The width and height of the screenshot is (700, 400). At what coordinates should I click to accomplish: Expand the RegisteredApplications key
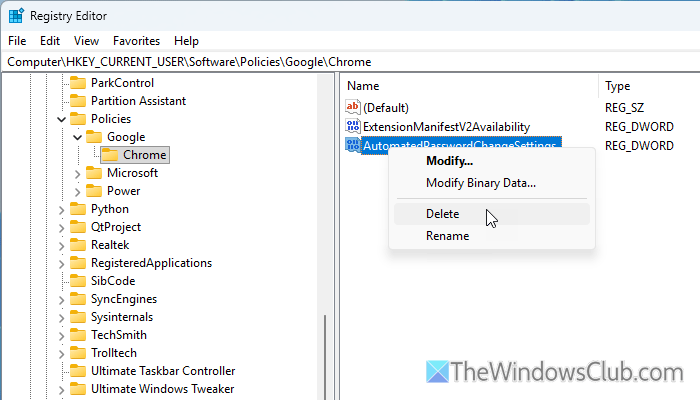pos(62,263)
